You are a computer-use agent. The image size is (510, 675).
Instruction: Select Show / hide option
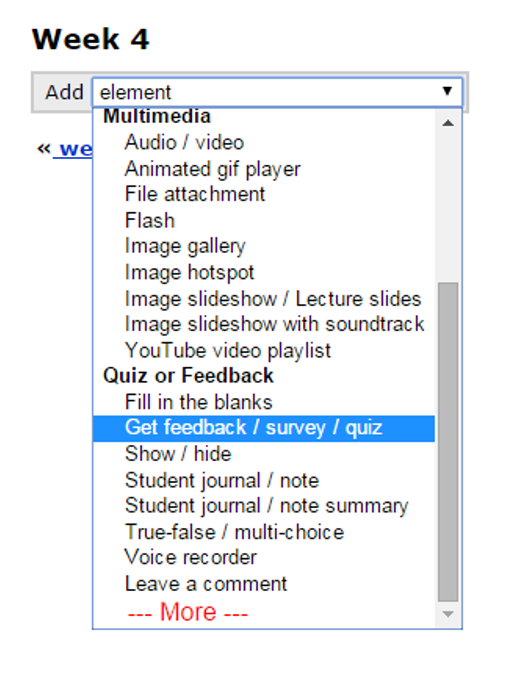pyautogui.click(x=264, y=454)
